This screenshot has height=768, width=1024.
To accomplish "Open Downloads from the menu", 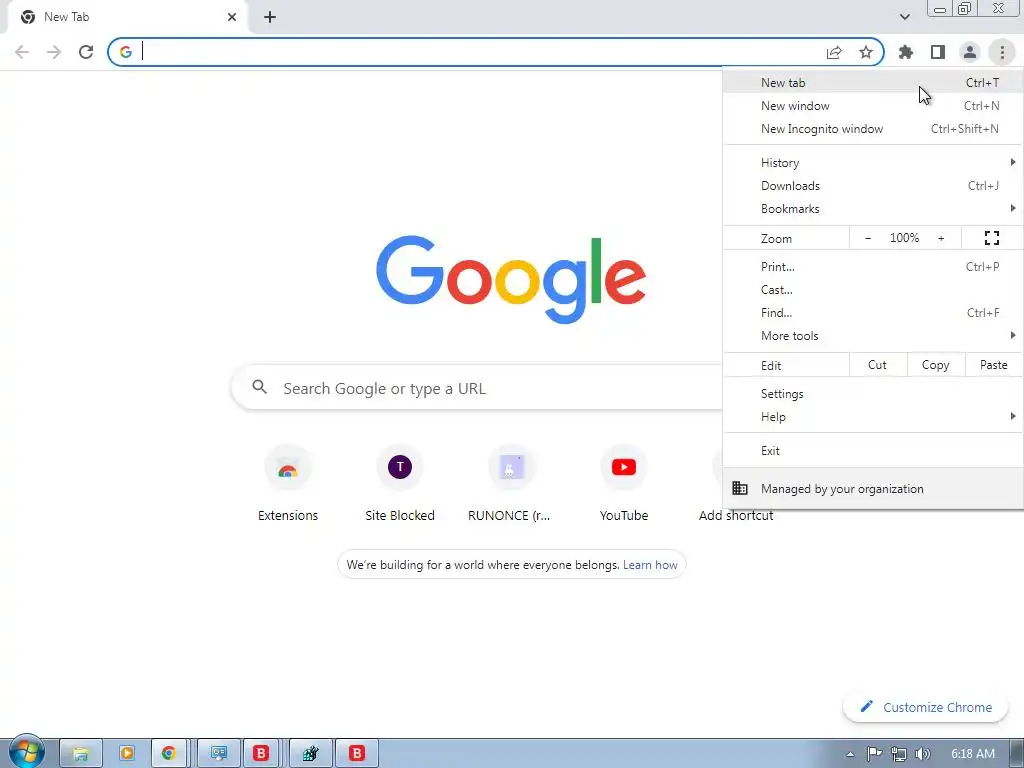I will point(872,185).
